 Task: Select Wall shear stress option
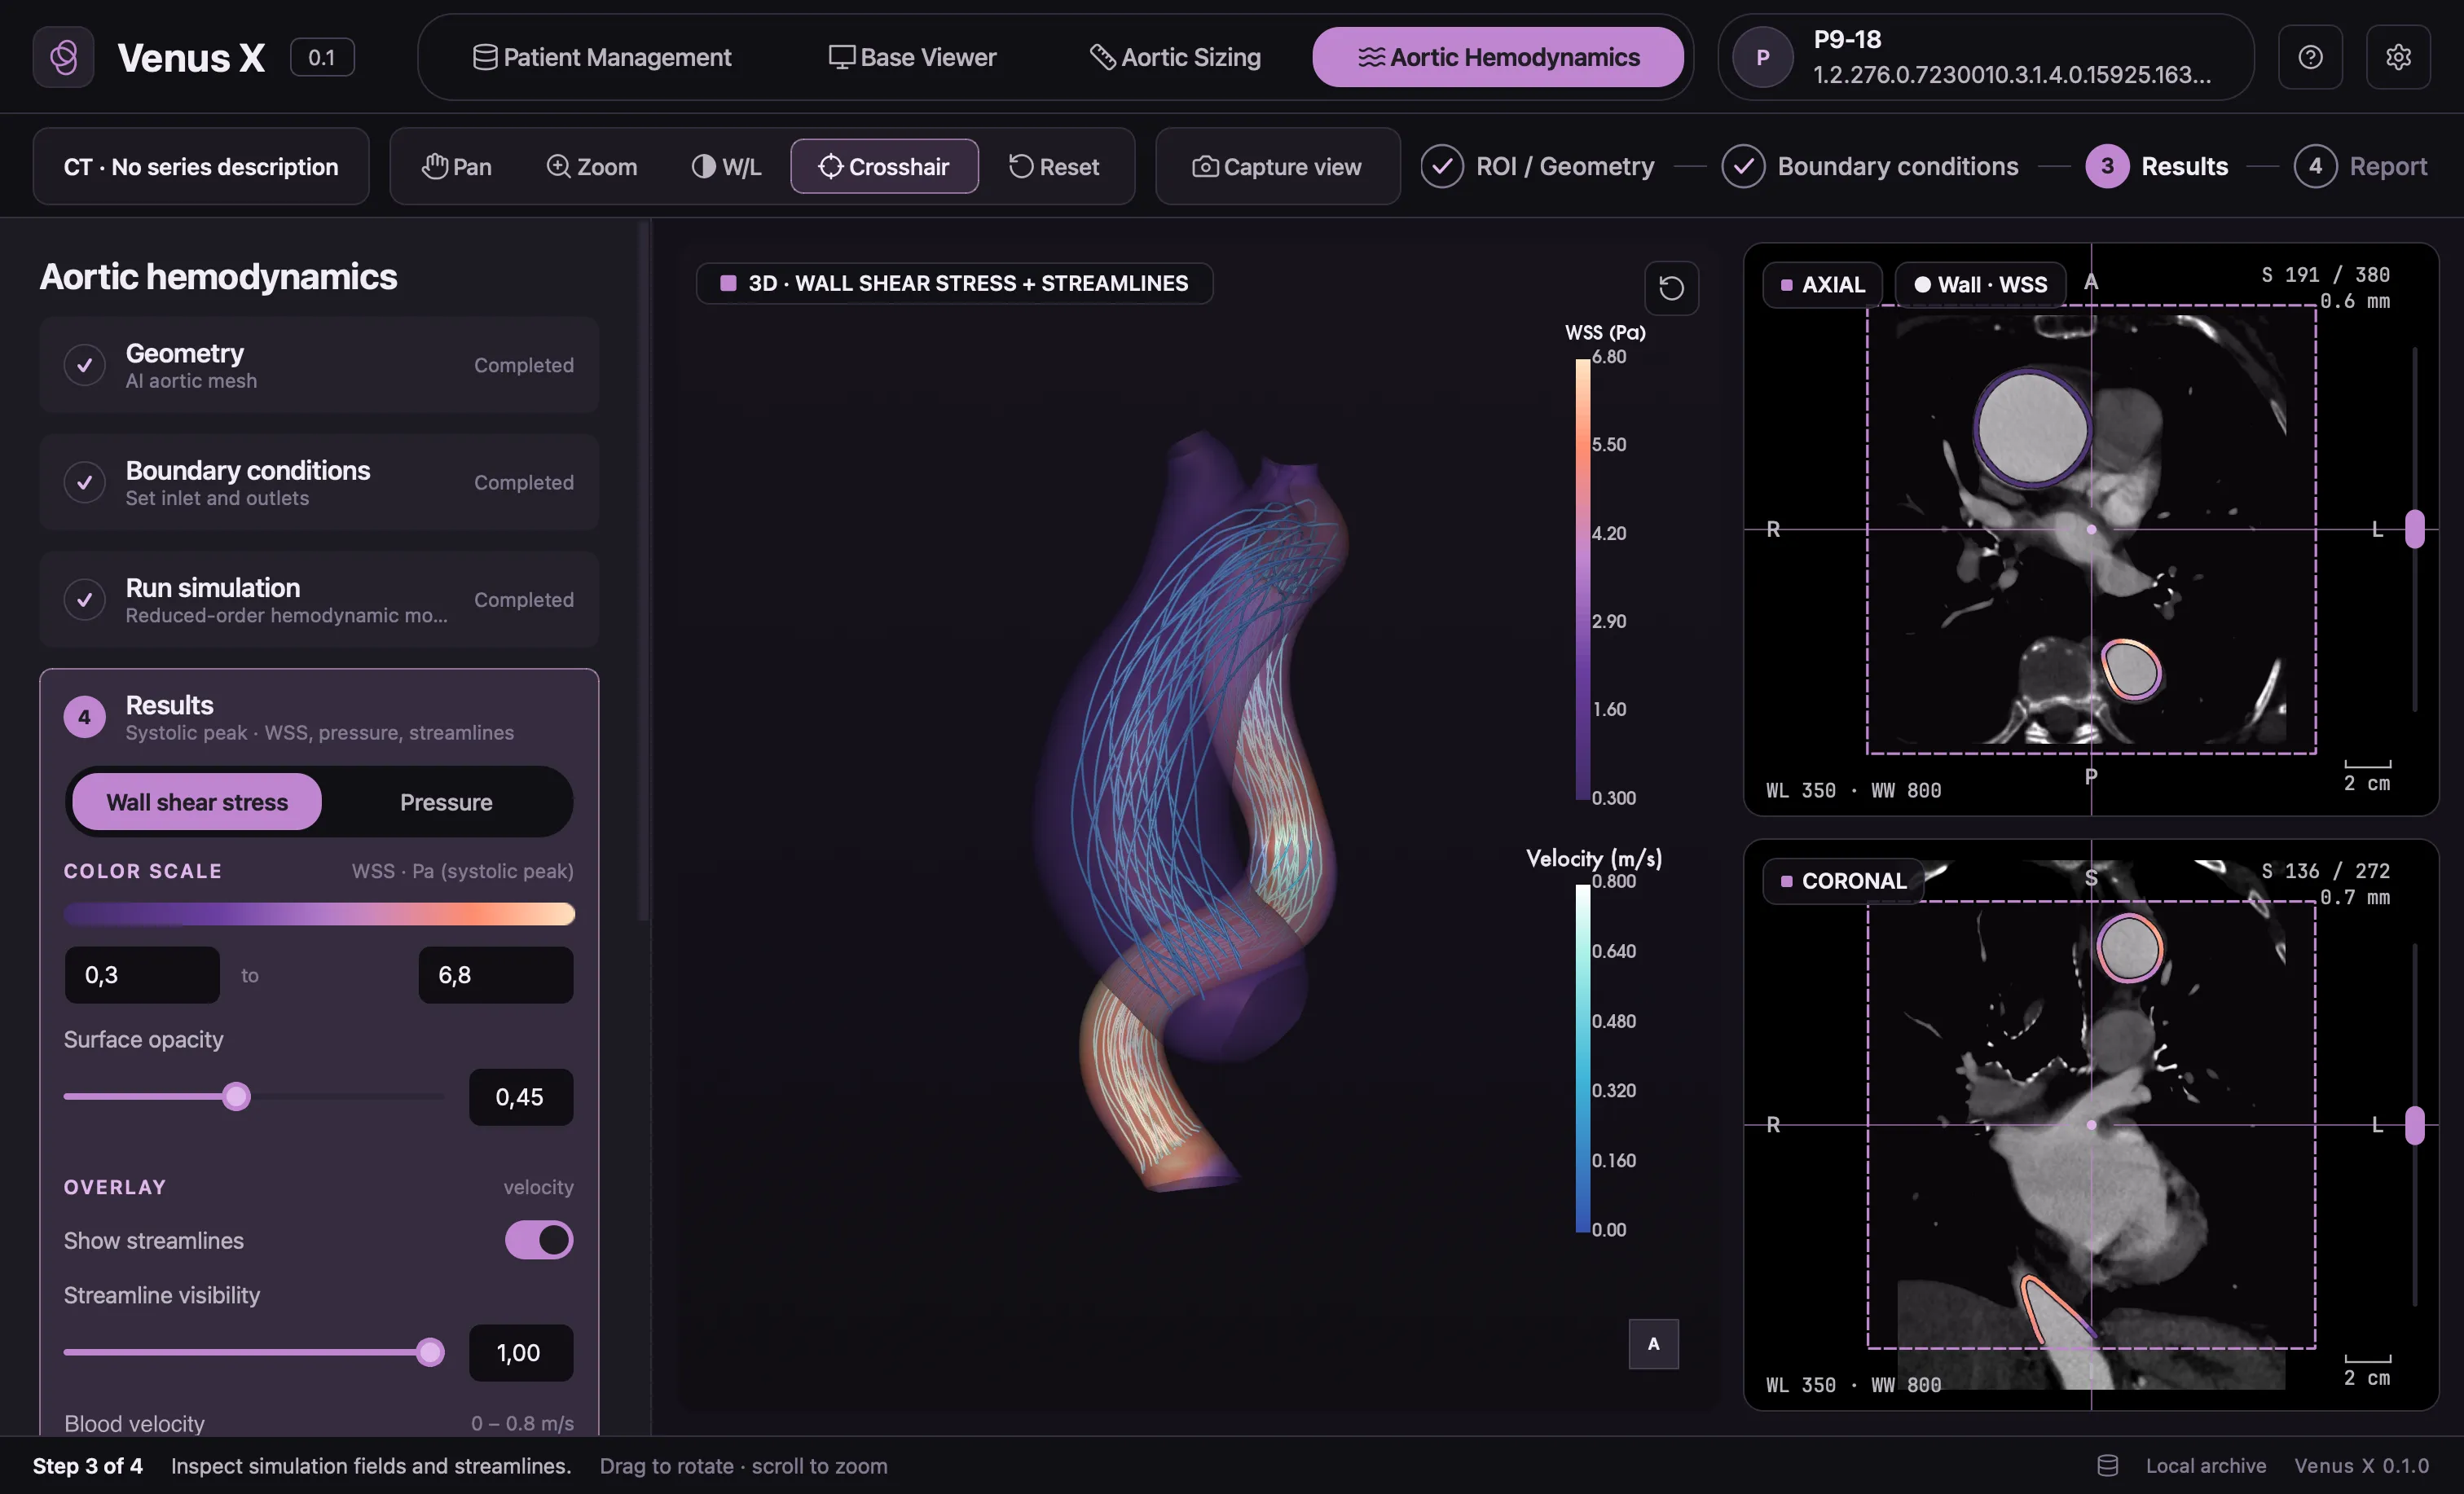click(x=197, y=802)
